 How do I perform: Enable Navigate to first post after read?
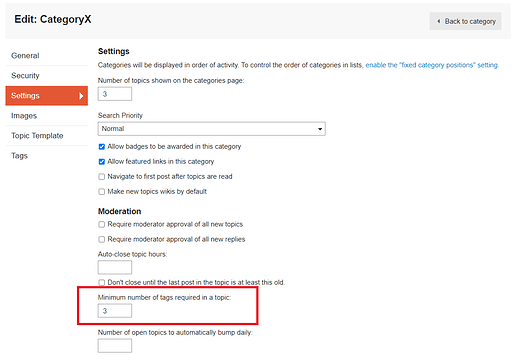[x=102, y=177]
